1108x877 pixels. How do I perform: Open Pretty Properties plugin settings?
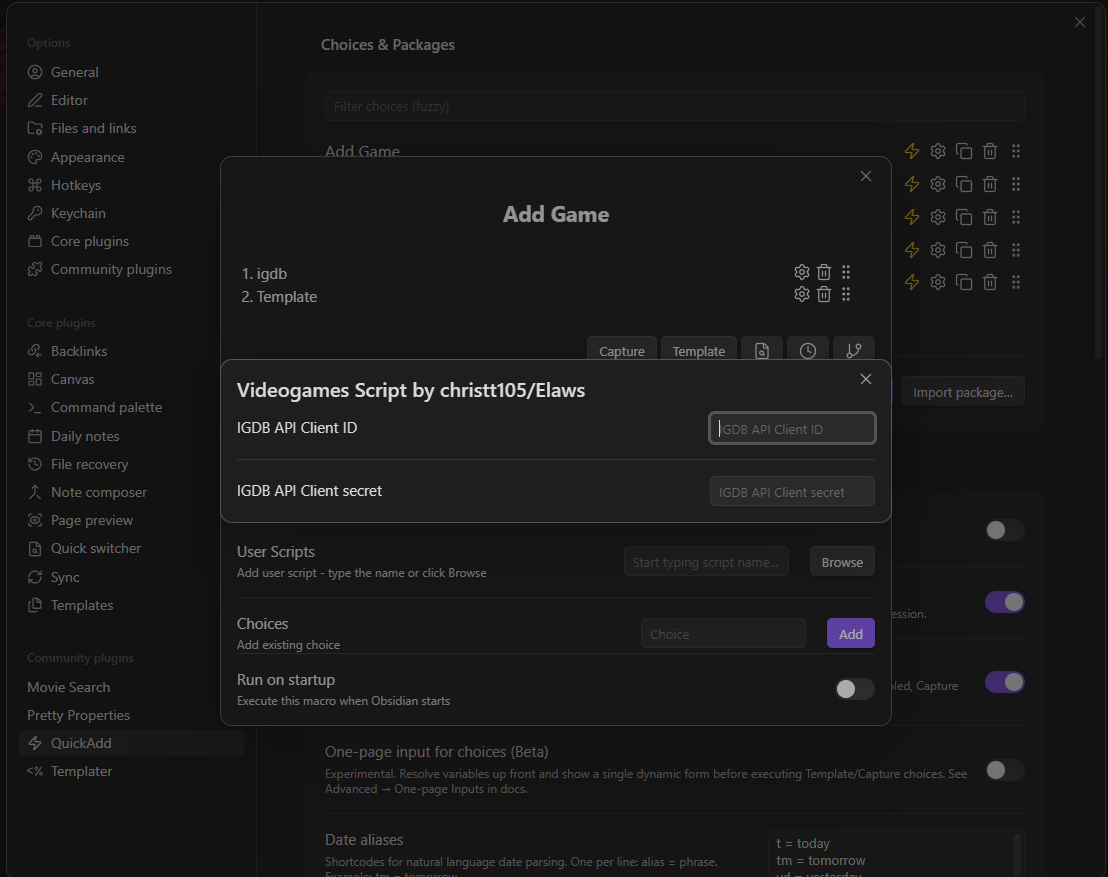pyautogui.click(x=78, y=715)
